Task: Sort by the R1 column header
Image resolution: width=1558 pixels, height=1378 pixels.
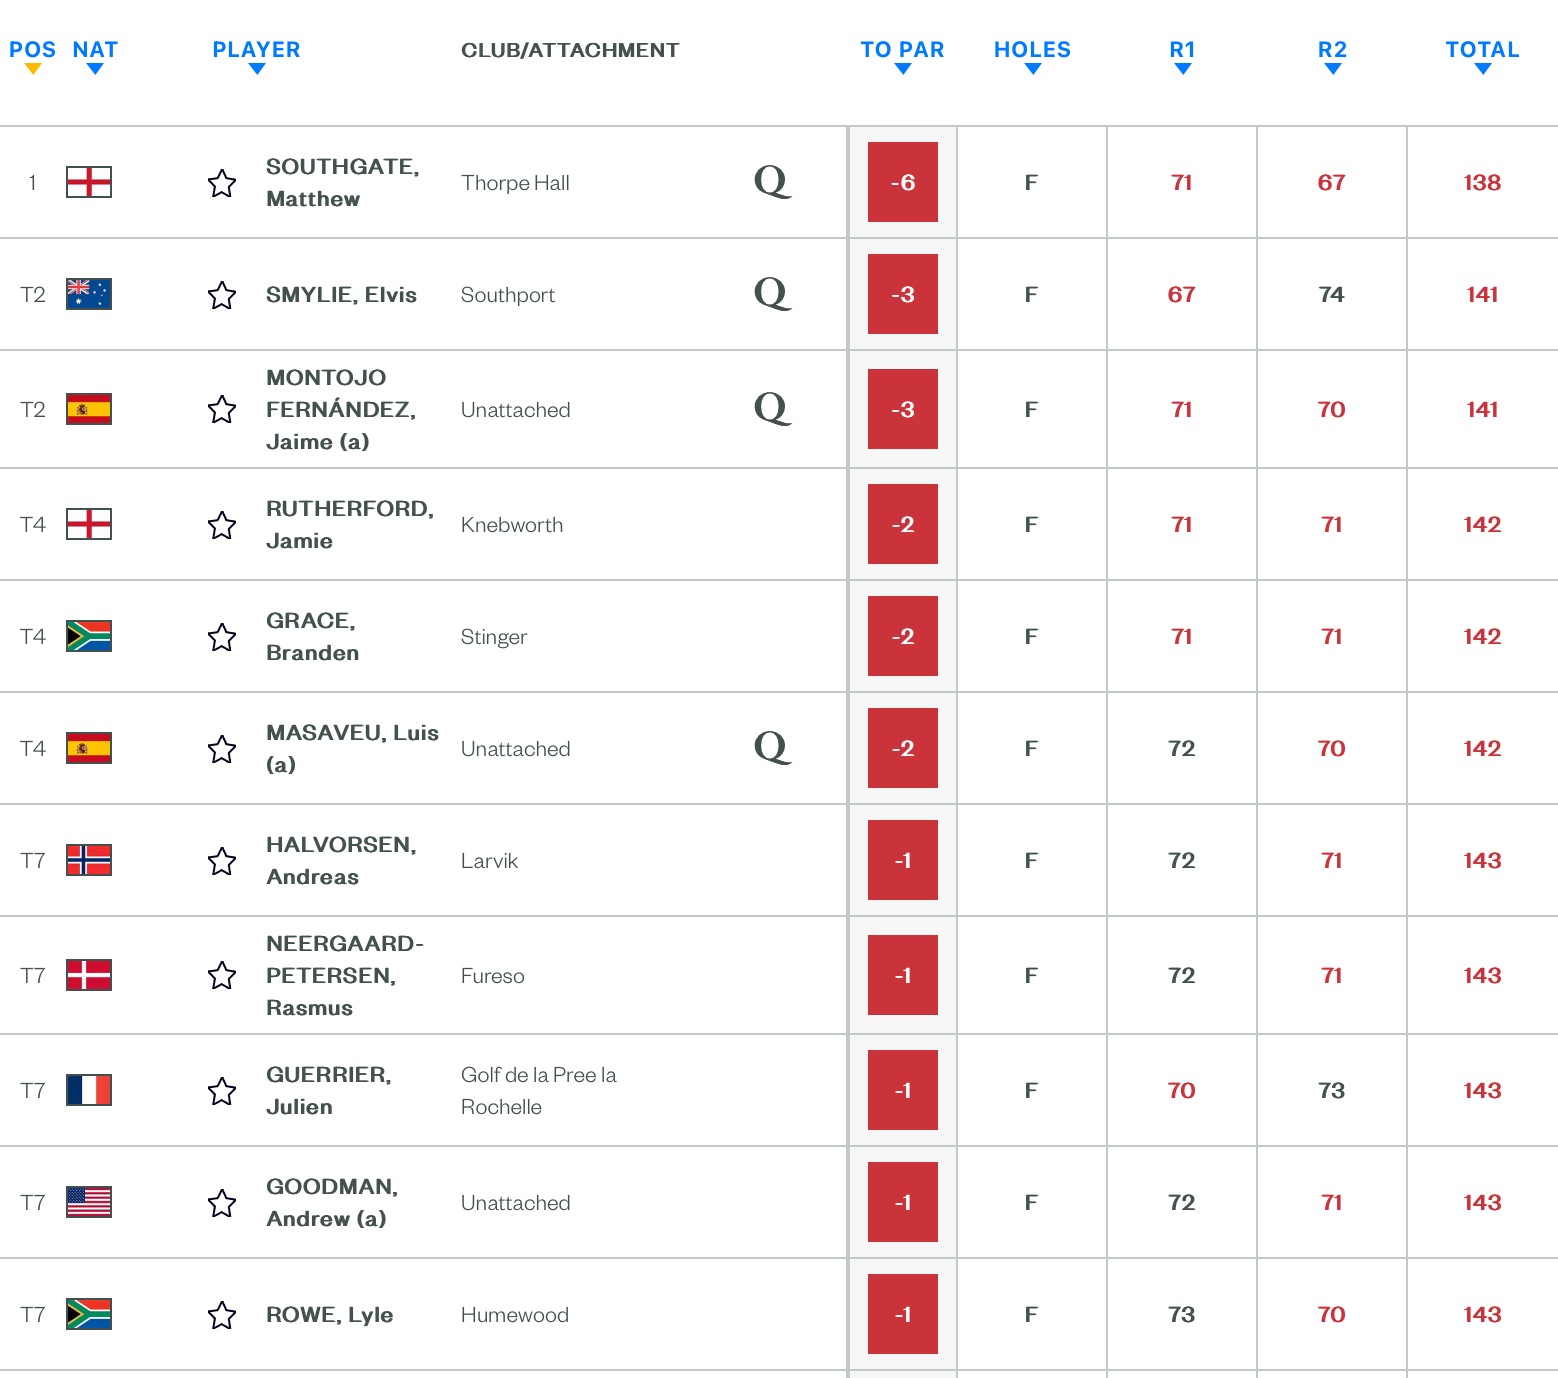Action: (1182, 52)
